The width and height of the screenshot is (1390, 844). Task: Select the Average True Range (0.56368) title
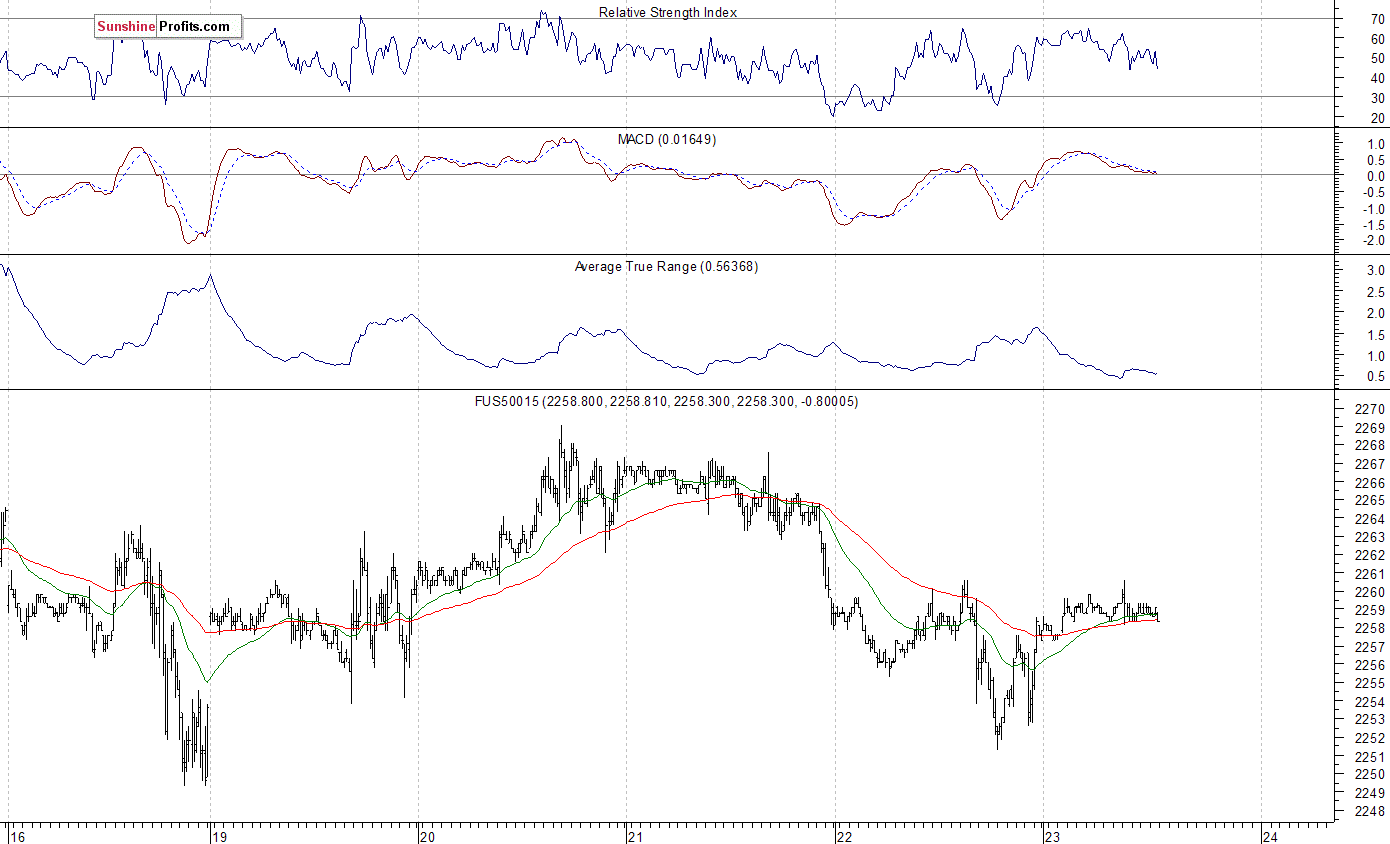click(666, 267)
